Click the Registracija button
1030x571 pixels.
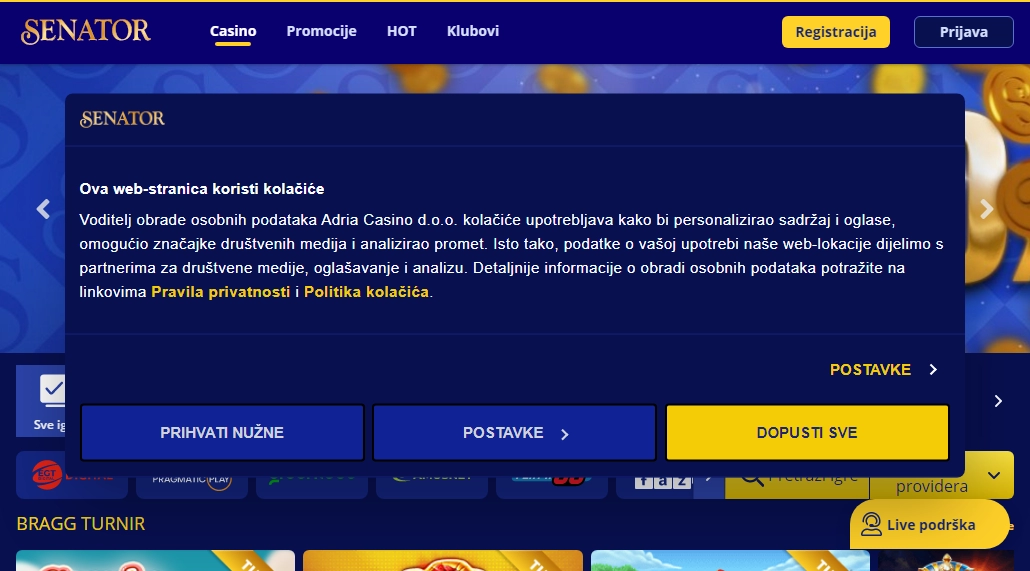coord(836,32)
